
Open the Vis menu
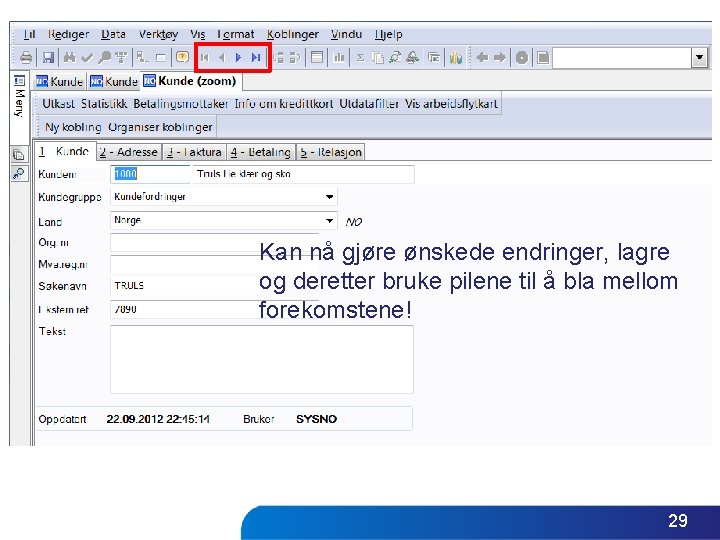(x=198, y=34)
